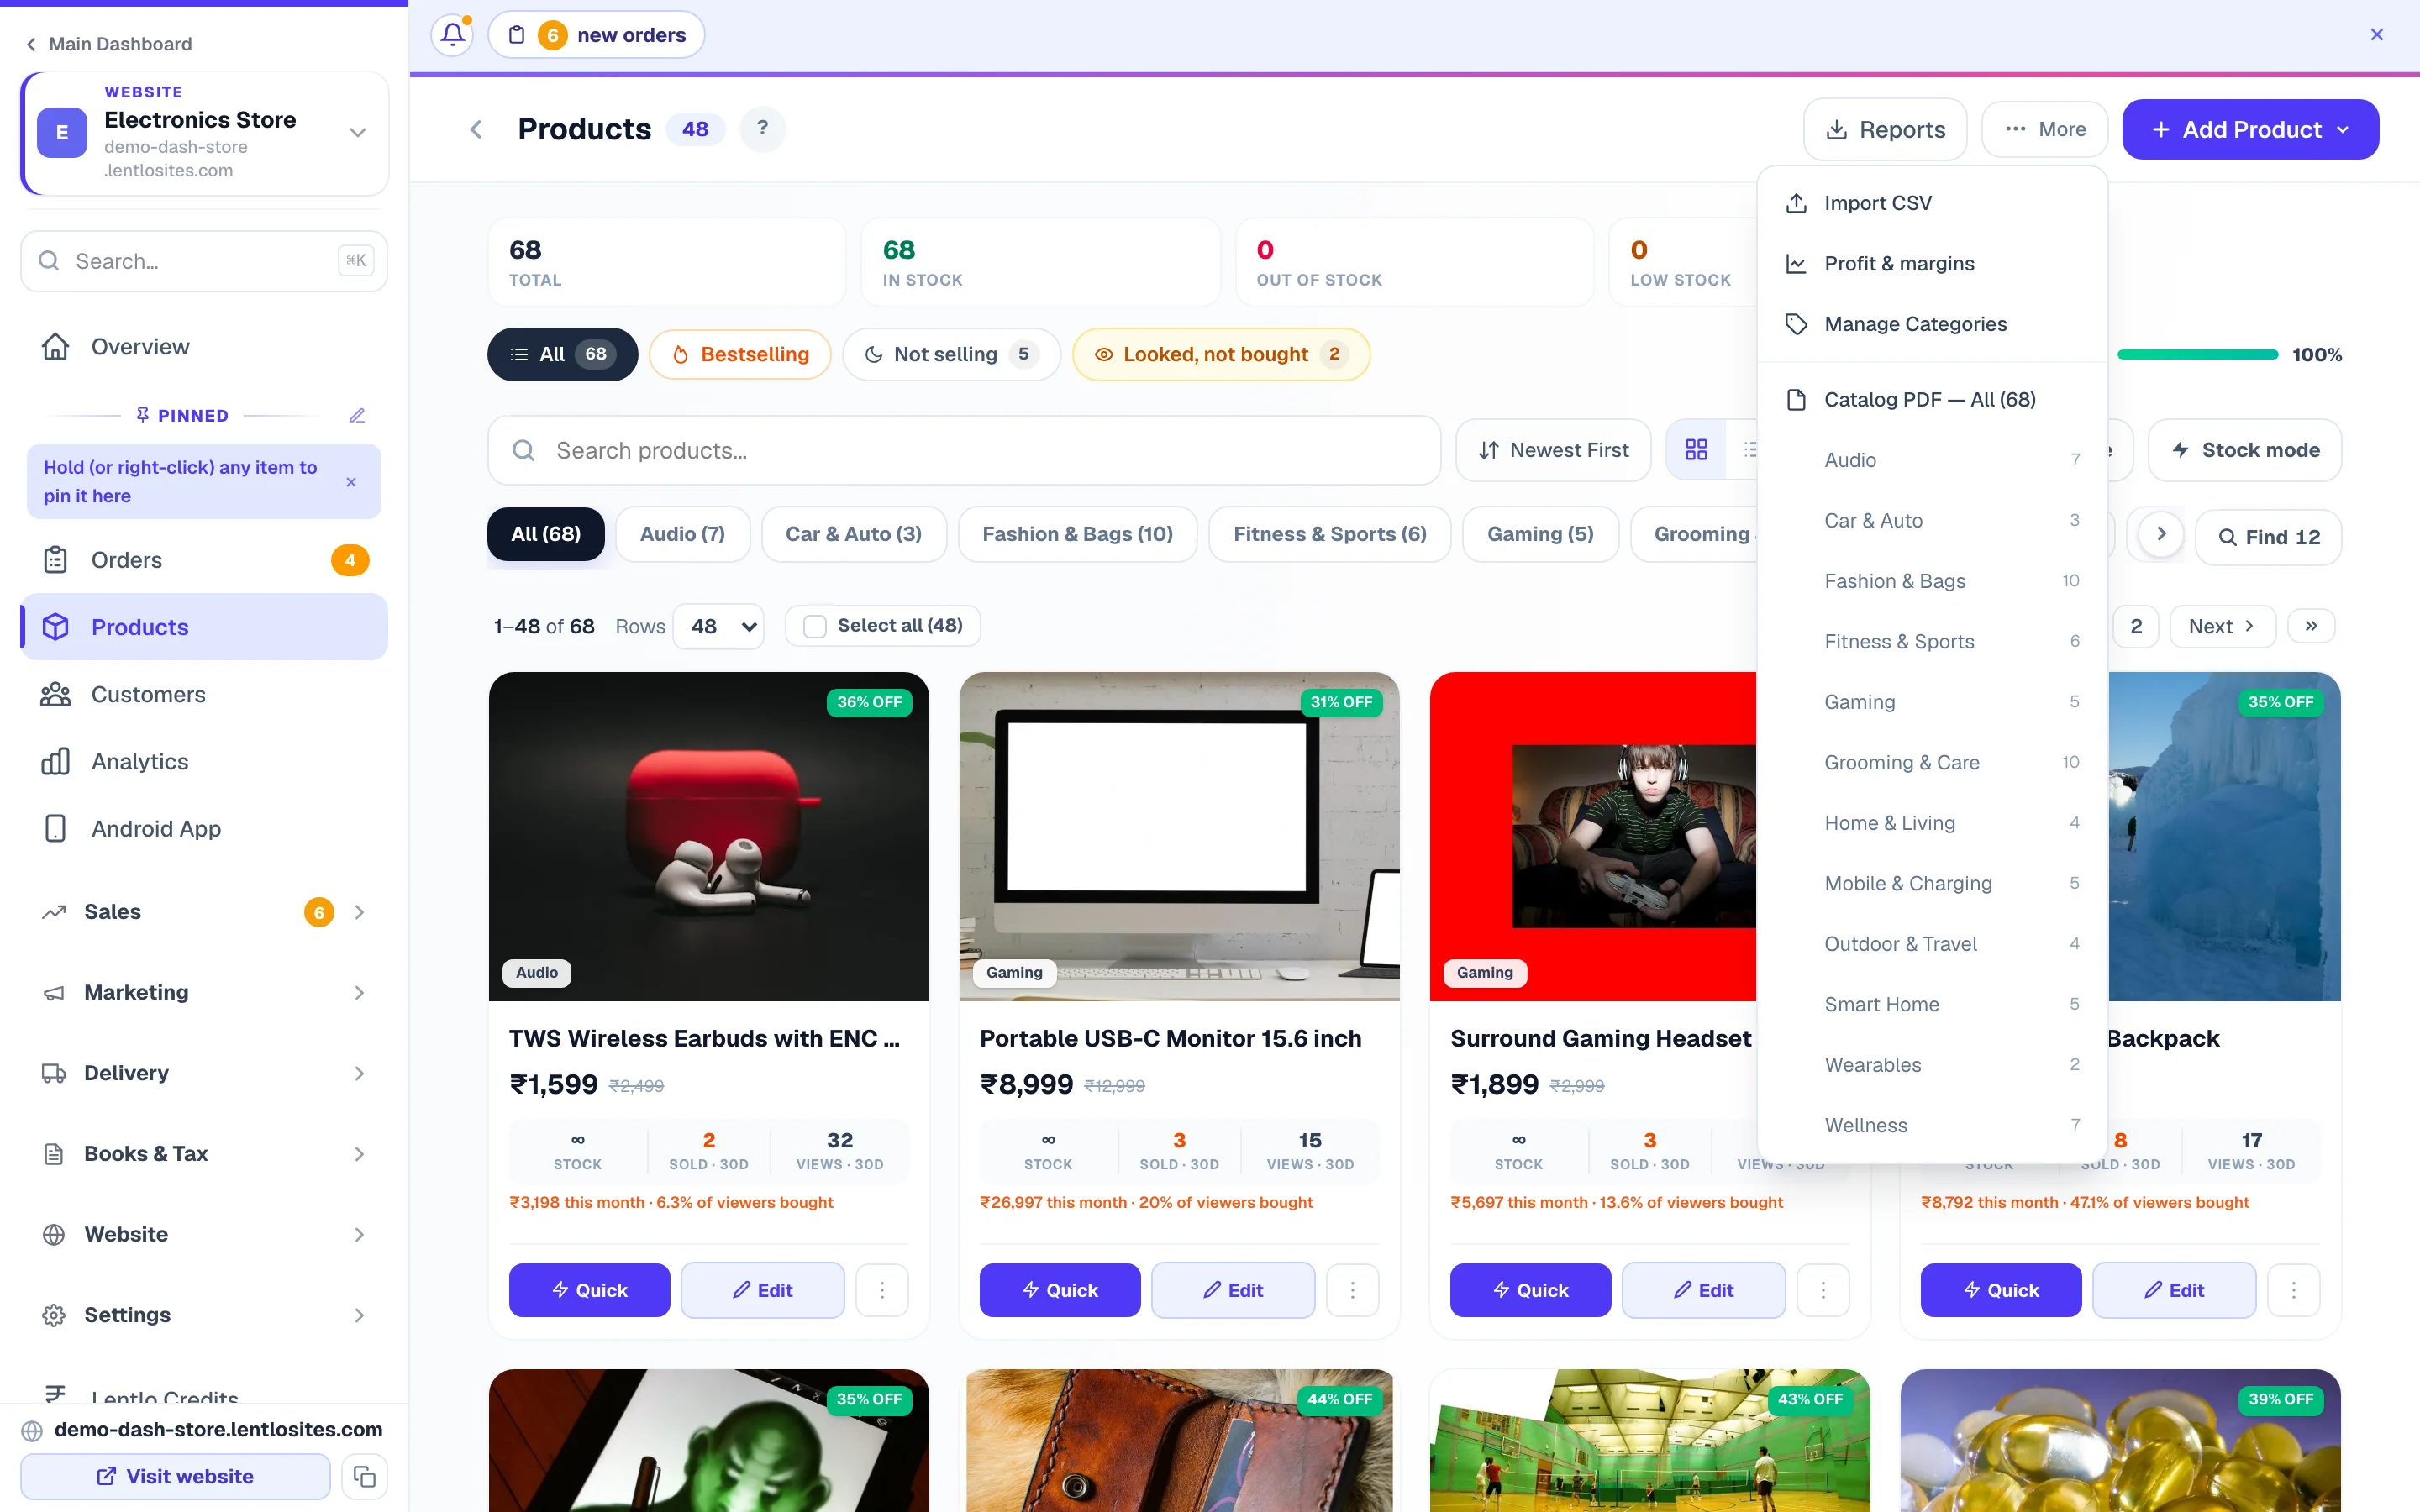The width and height of the screenshot is (2420, 1512).
Task: Select Catalog PDF — All (68)
Action: click(x=1932, y=400)
